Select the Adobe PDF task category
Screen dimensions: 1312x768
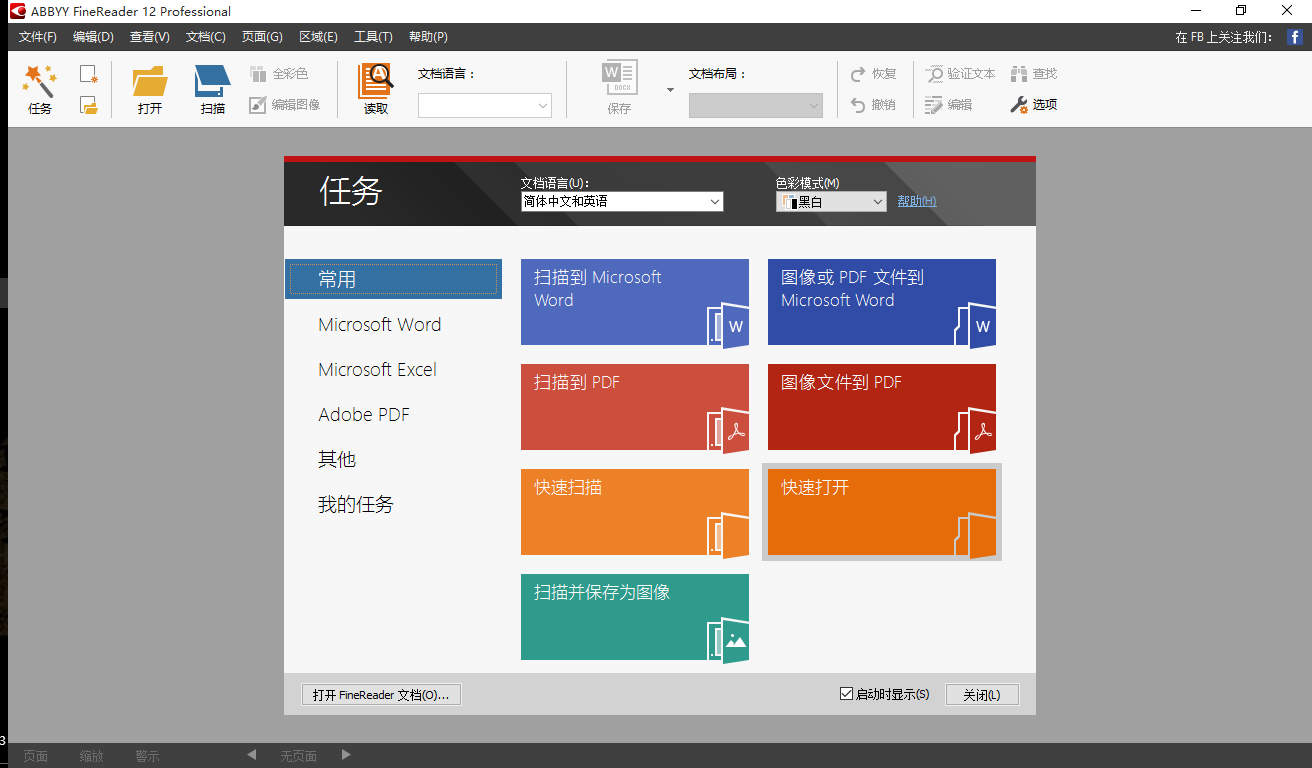click(x=364, y=415)
